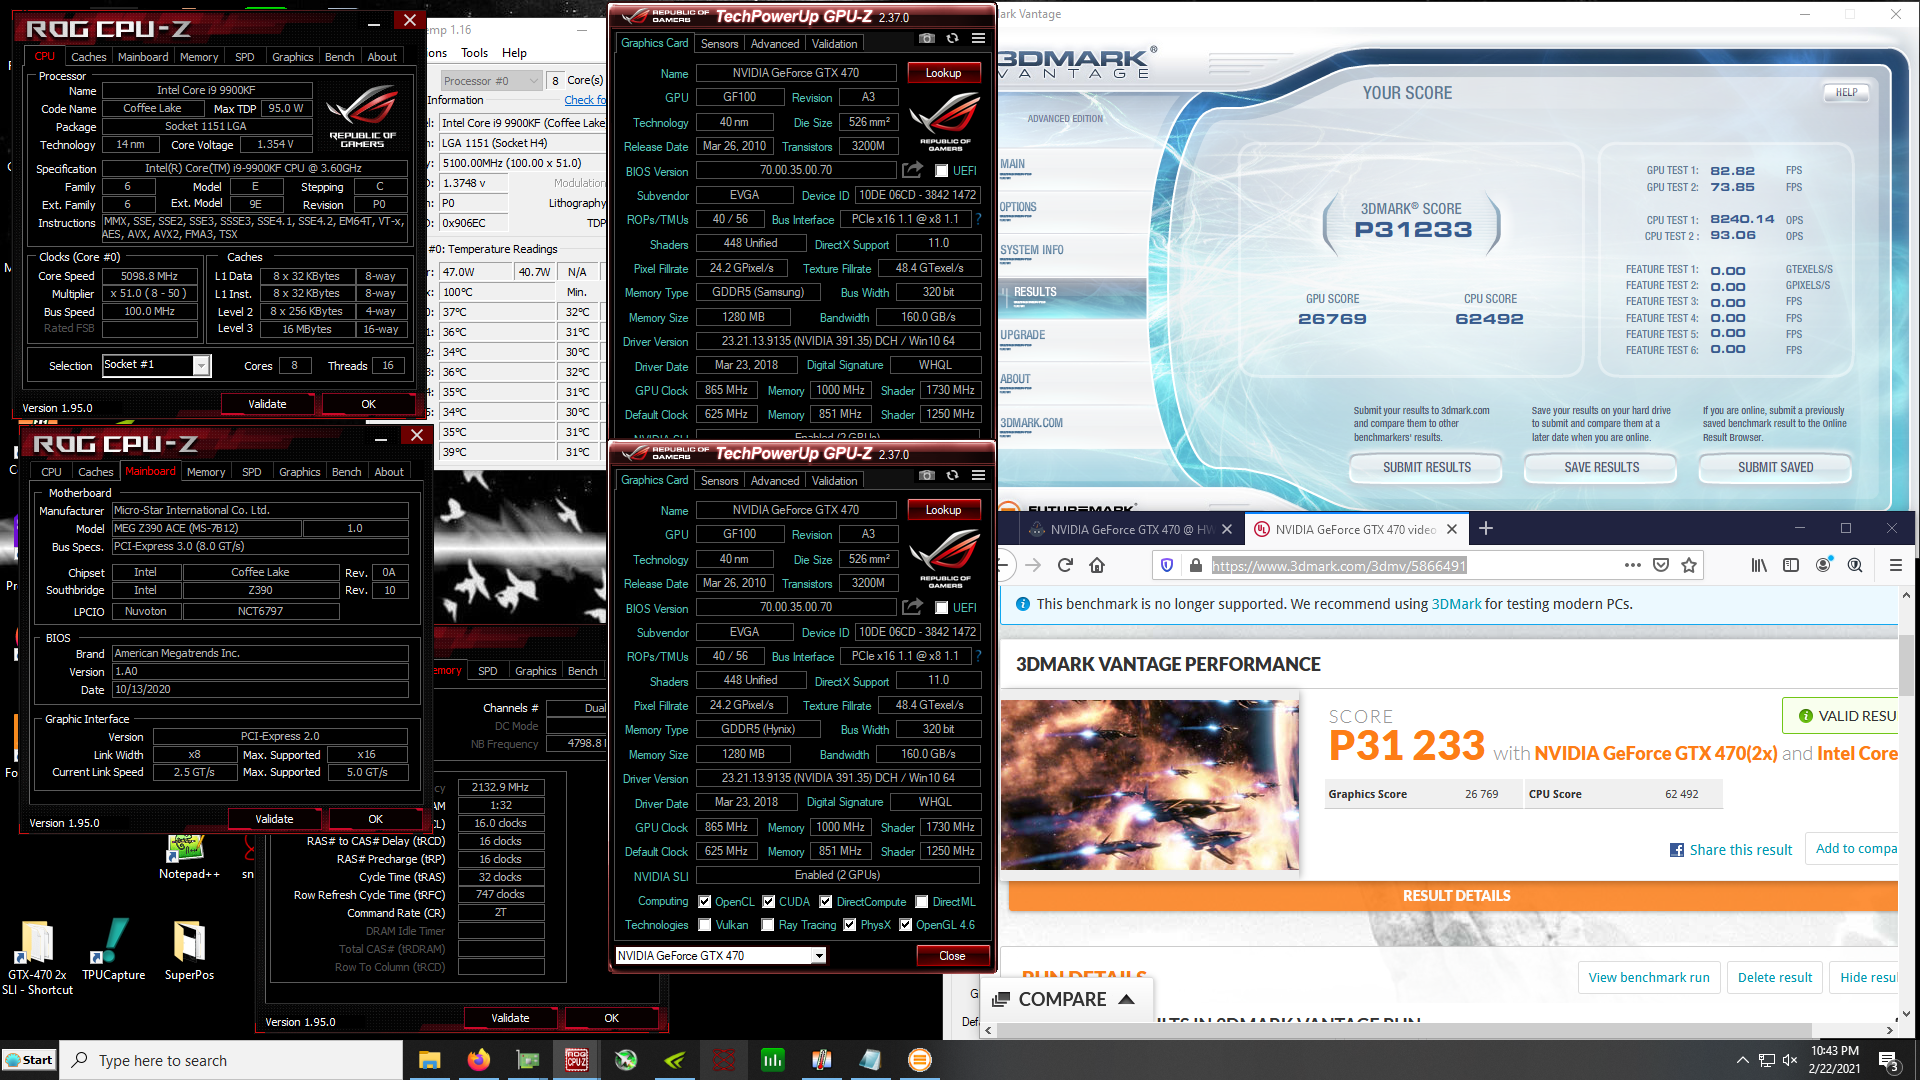Click the Firefox taskbar icon
Image resolution: width=1920 pixels, height=1080 pixels.
[479, 1060]
